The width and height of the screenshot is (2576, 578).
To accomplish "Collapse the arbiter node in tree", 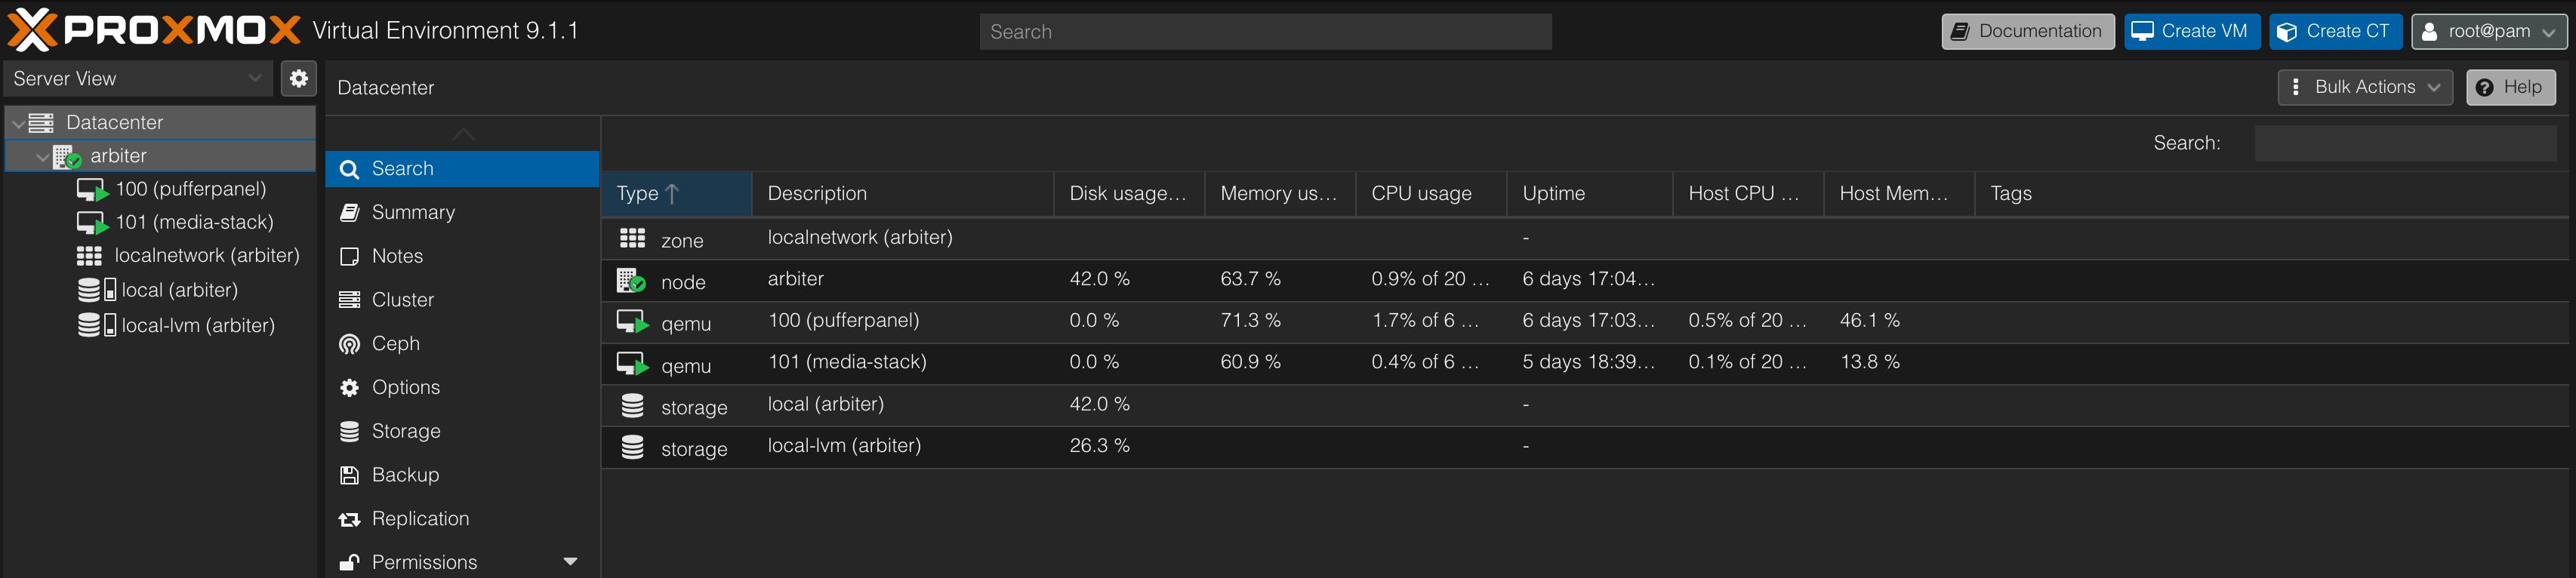I will pyautogui.click(x=42, y=156).
